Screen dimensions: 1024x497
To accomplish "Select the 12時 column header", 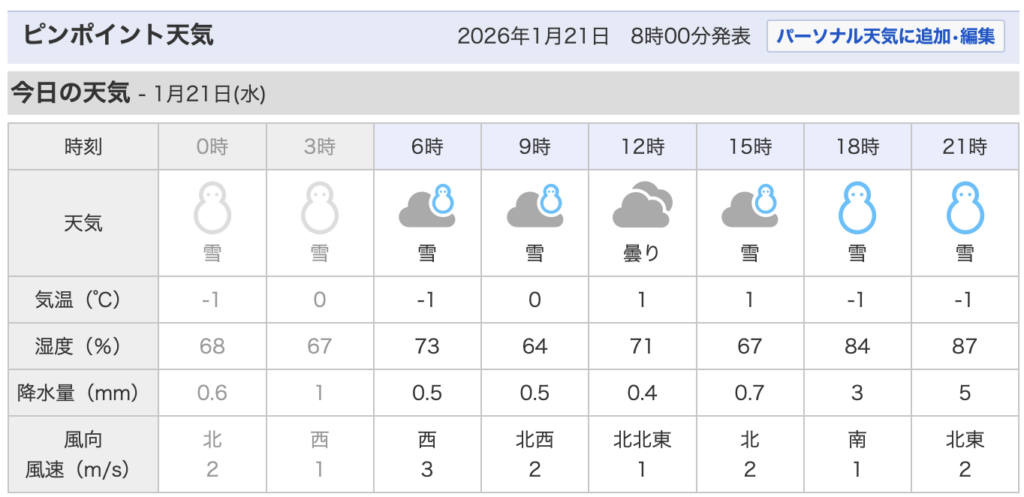I will (x=642, y=147).
